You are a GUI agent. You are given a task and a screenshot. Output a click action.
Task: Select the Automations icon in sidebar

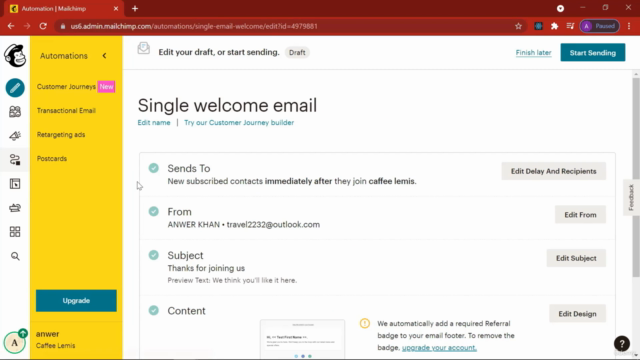coord(15,160)
